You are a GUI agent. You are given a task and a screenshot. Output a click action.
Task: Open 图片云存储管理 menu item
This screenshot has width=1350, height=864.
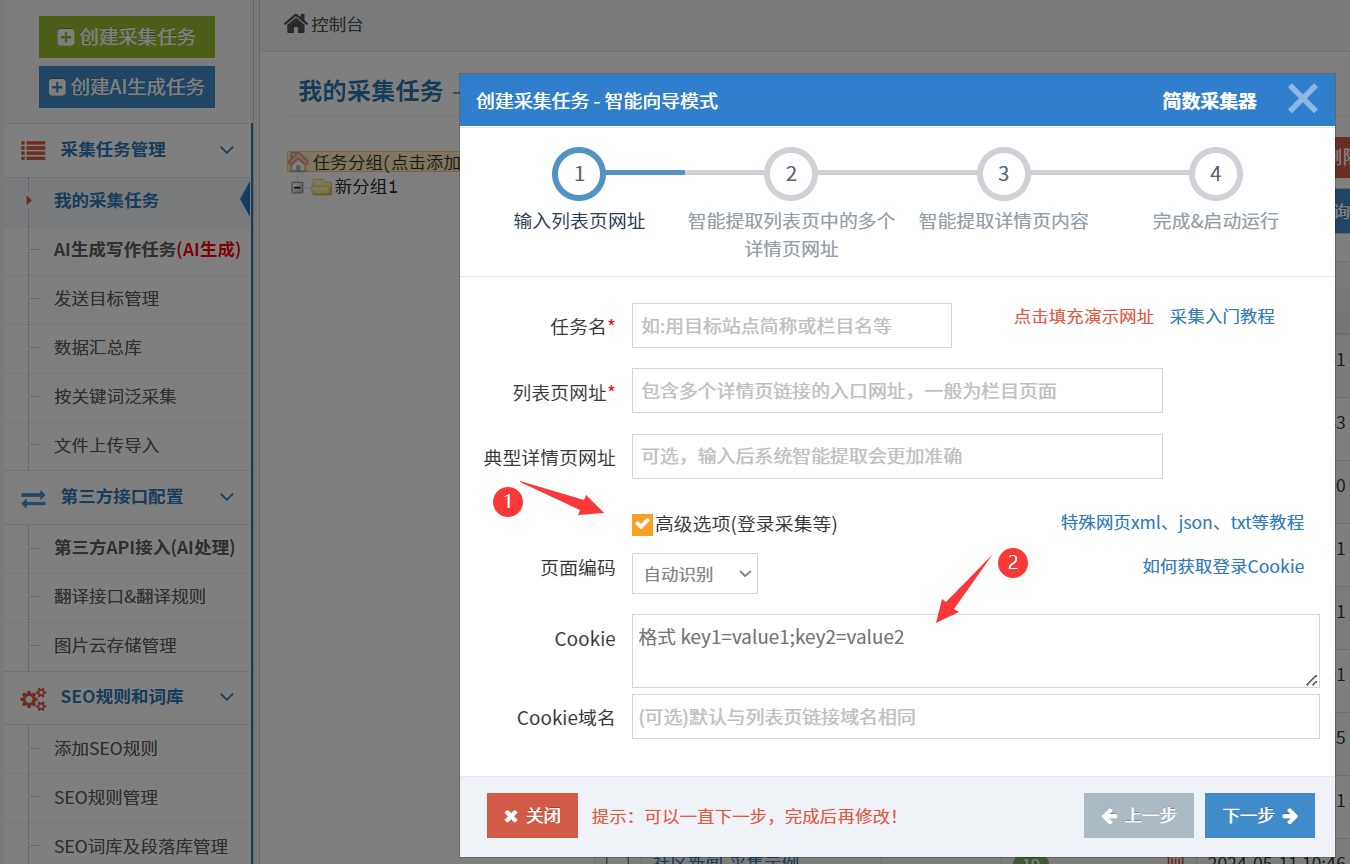click(115, 646)
